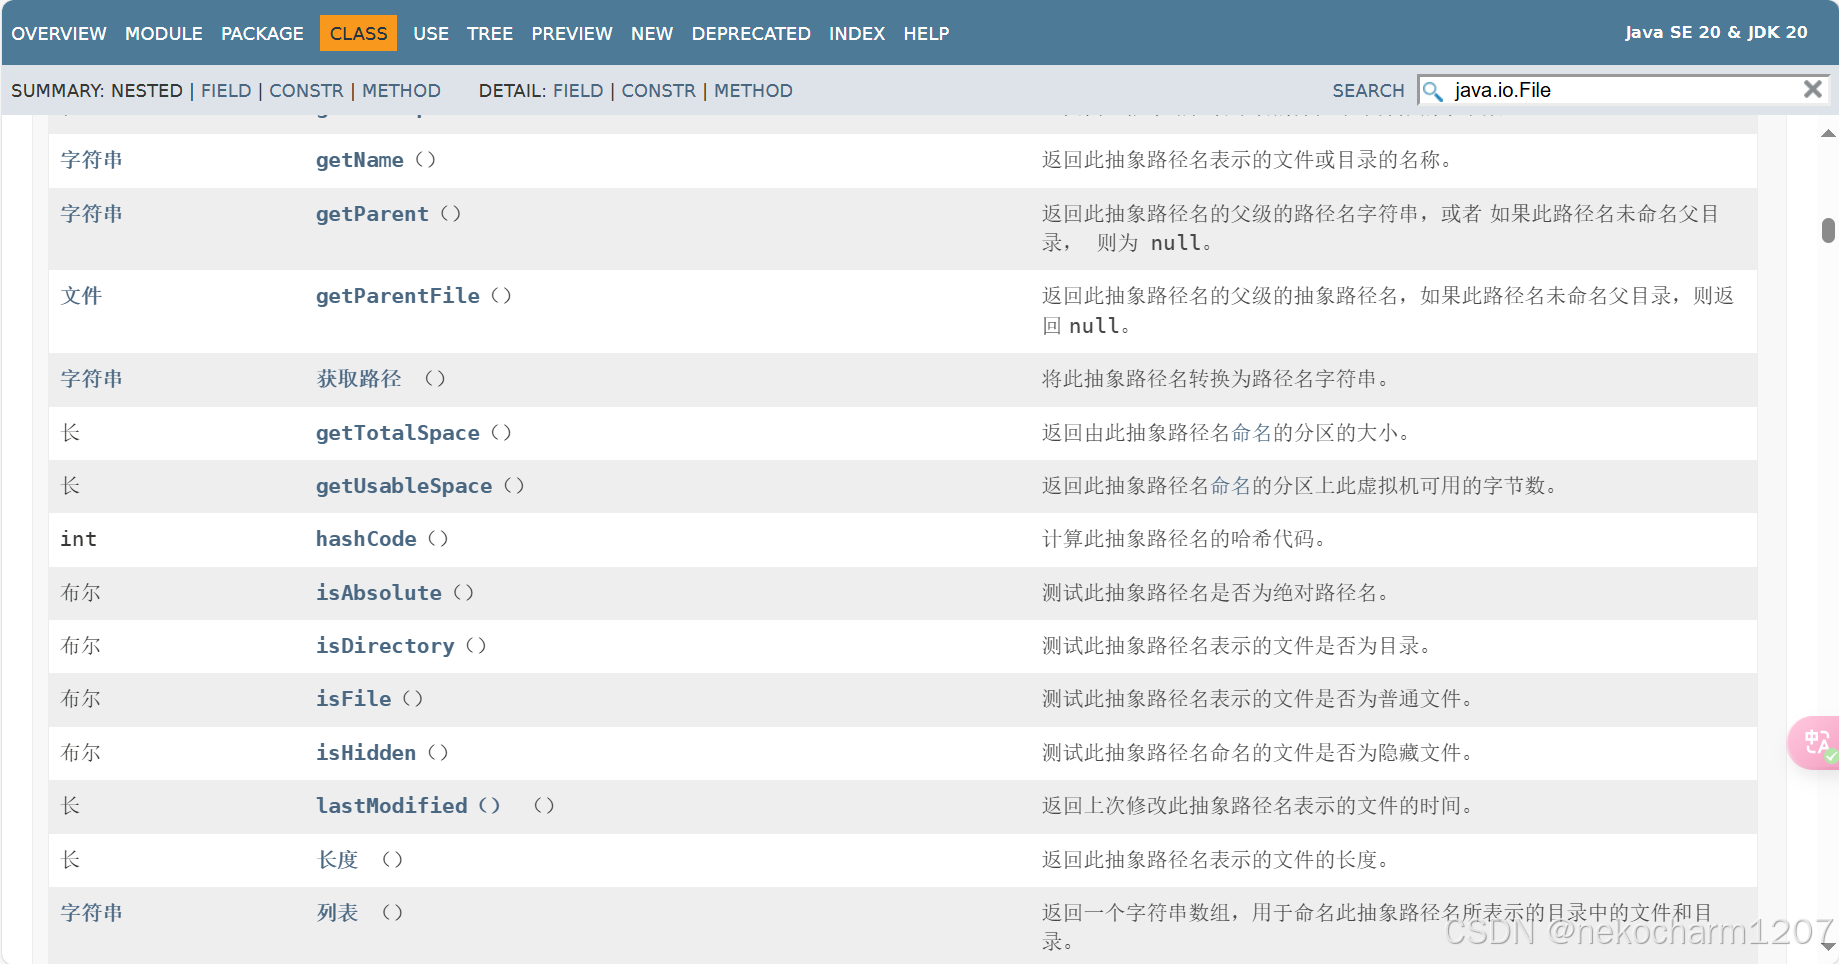This screenshot has height=964, width=1839.
Task: Jump to METHOD detail section
Action: 753,91
